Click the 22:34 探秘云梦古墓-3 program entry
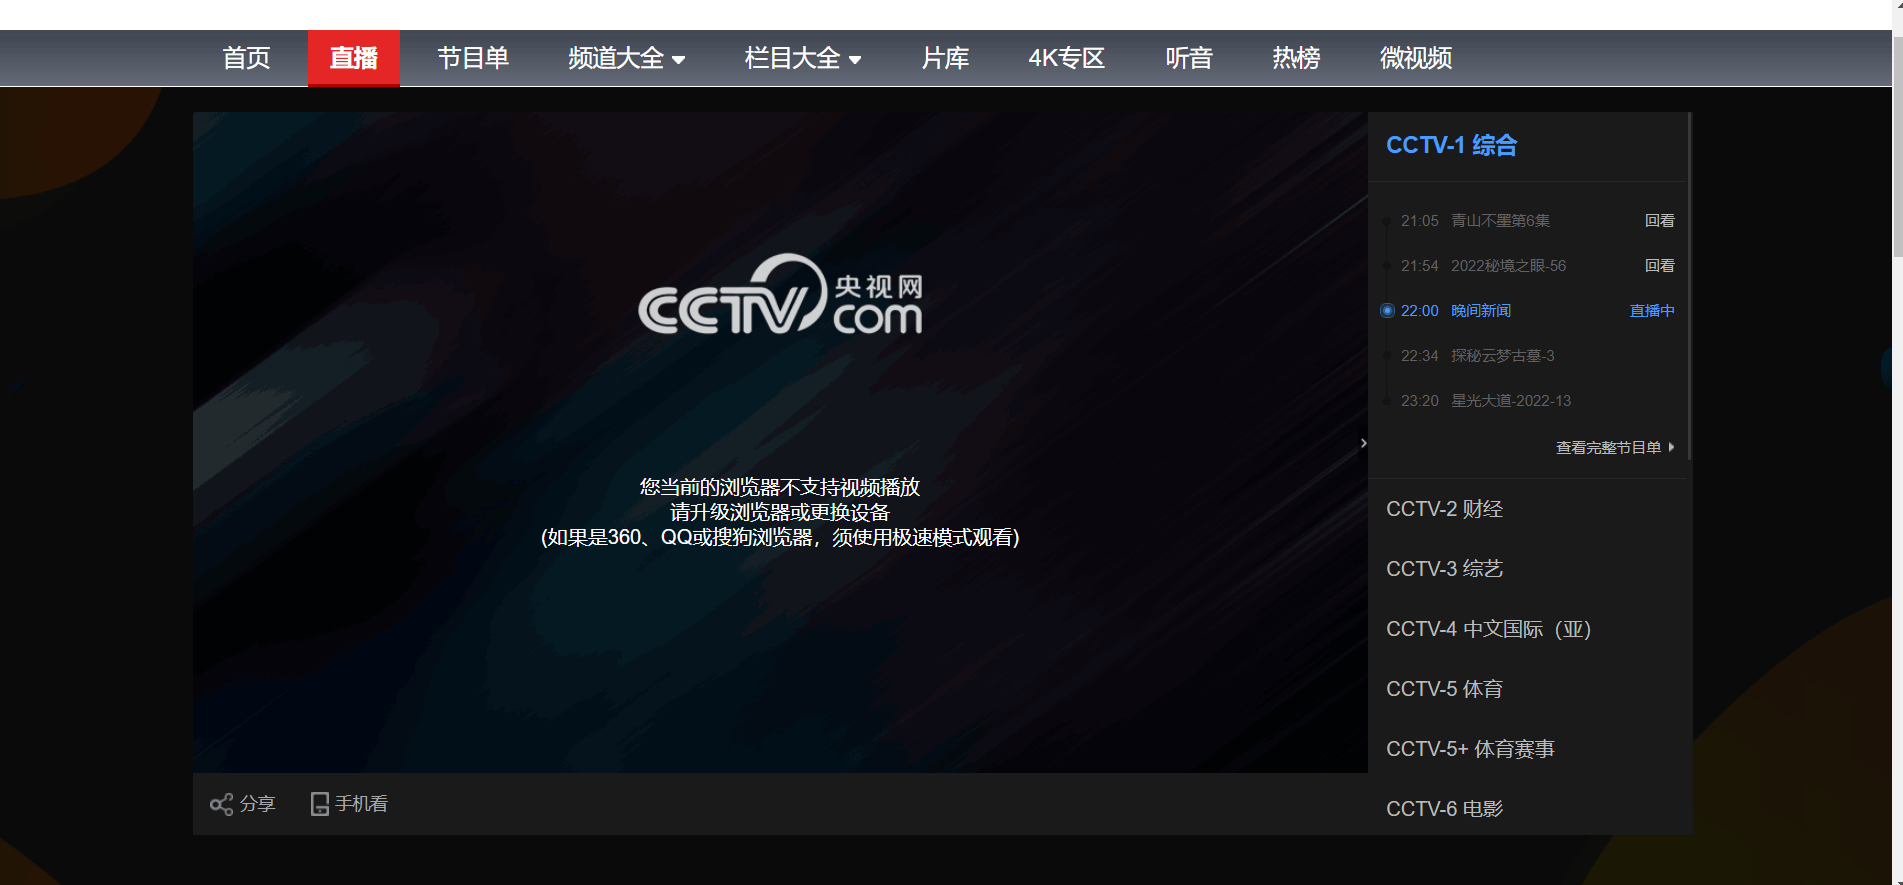 coord(1477,356)
